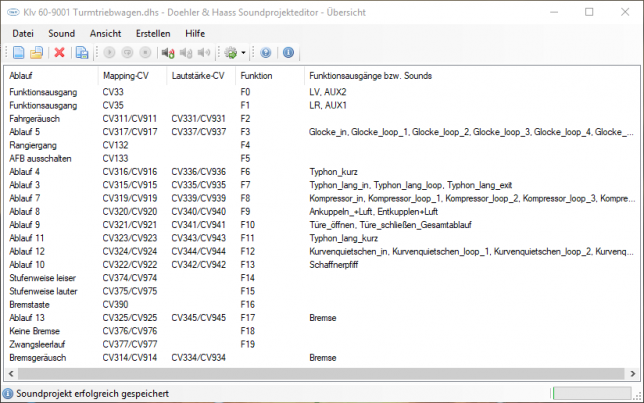The image size is (644, 403).
Task: Select the Bremstaste row
Action: 322,304
